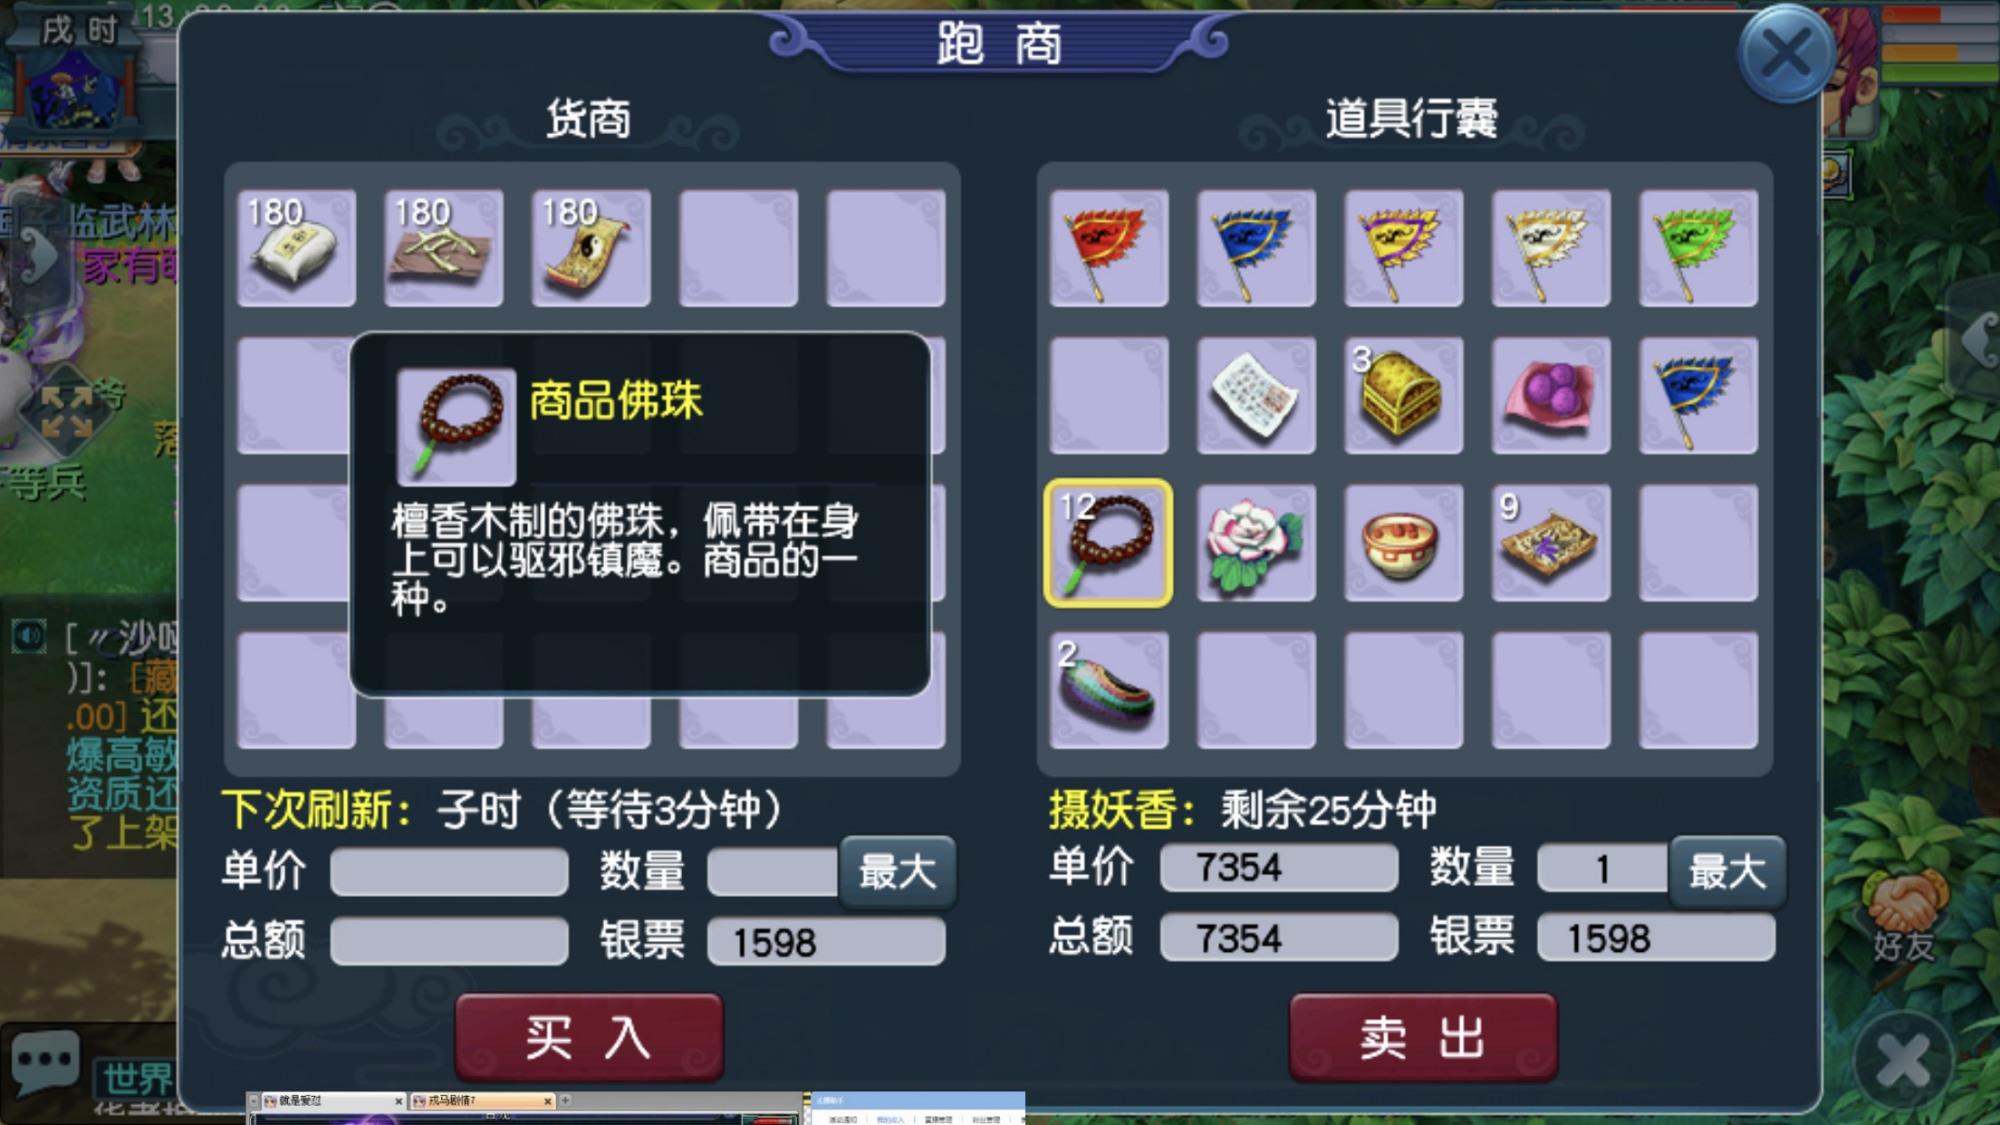The width and height of the screenshot is (2000, 1125).
Task: Select the green flag in inventory
Action: 1698,247
